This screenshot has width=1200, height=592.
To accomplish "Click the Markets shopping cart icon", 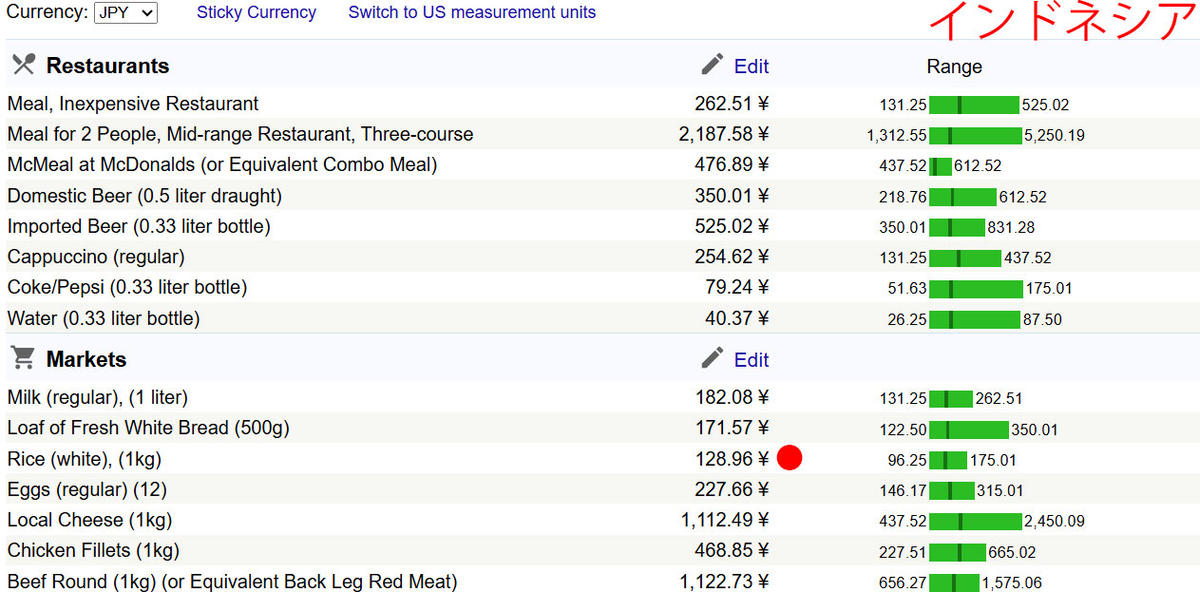I will pos(23,358).
